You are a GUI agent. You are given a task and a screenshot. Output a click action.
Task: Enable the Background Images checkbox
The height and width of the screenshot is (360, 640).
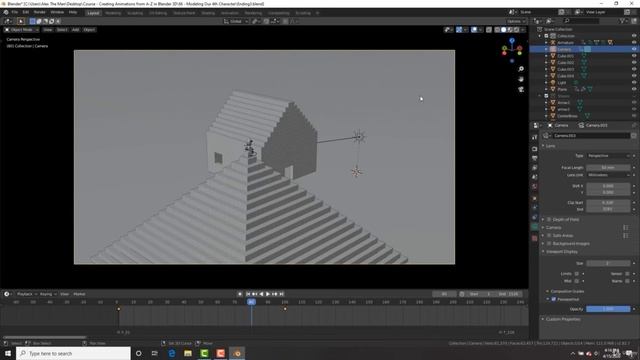click(x=549, y=244)
